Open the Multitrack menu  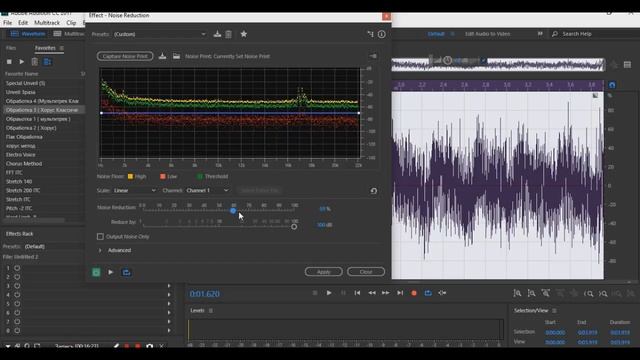[x=47, y=23]
